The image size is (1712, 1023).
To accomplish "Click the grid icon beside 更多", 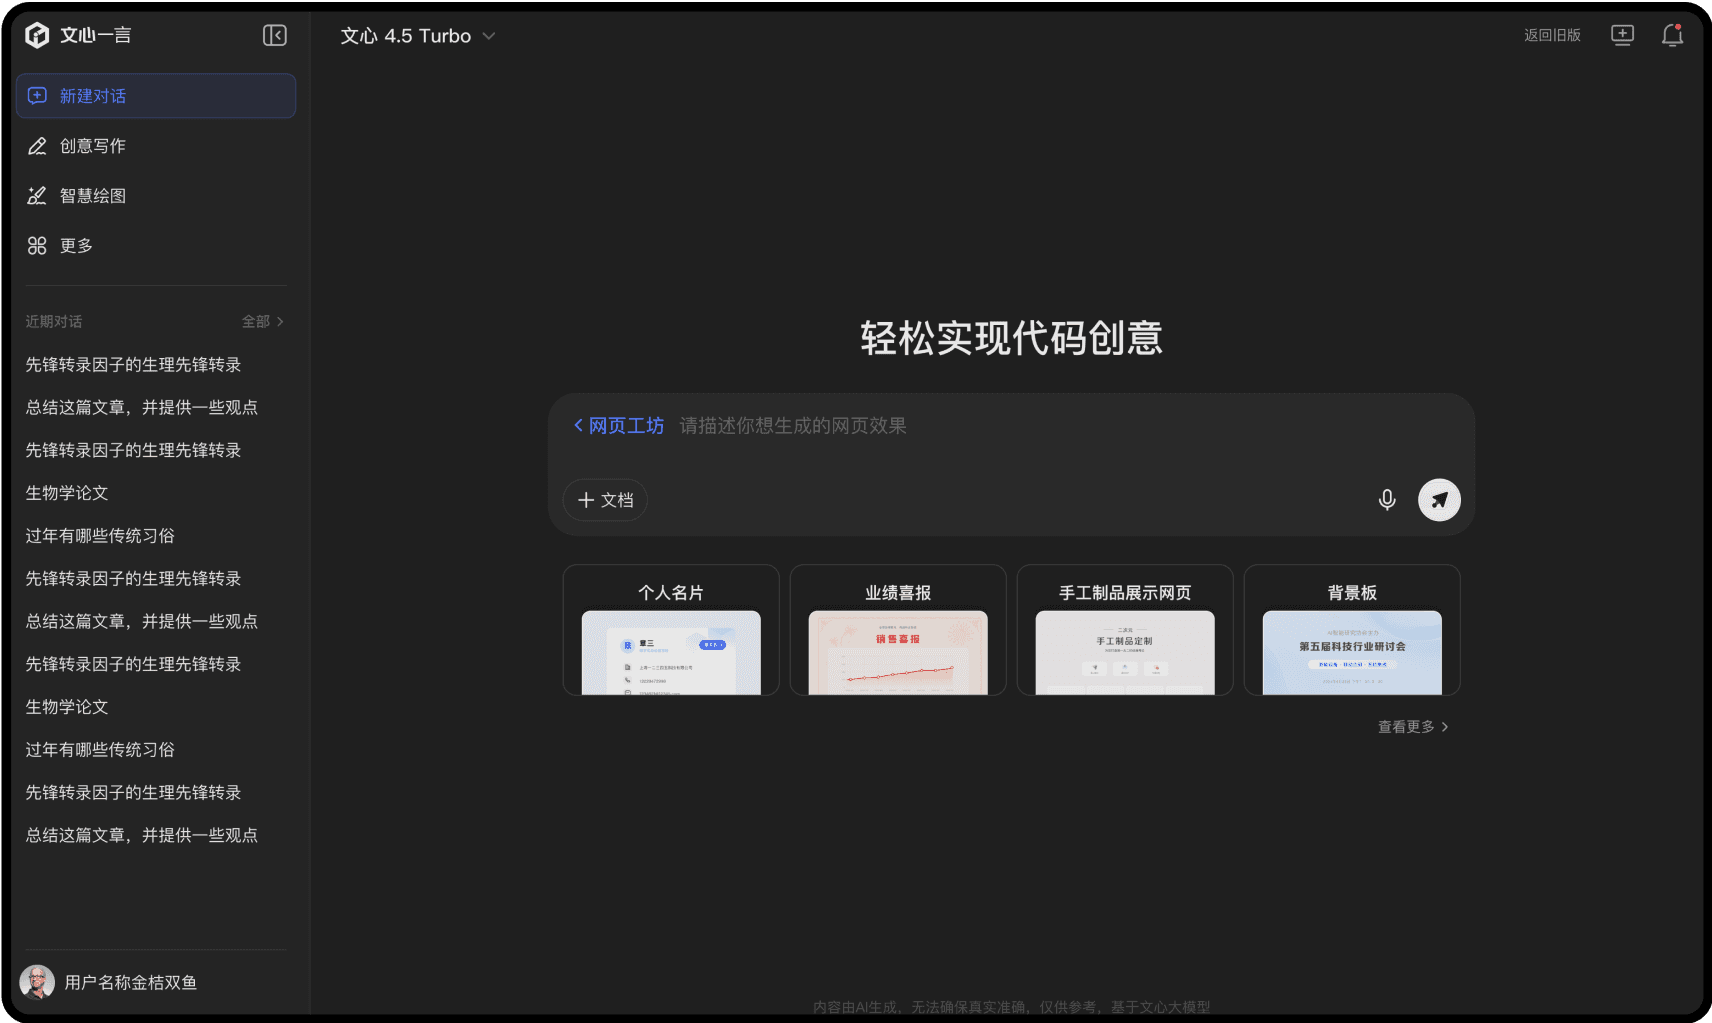I will click(37, 246).
